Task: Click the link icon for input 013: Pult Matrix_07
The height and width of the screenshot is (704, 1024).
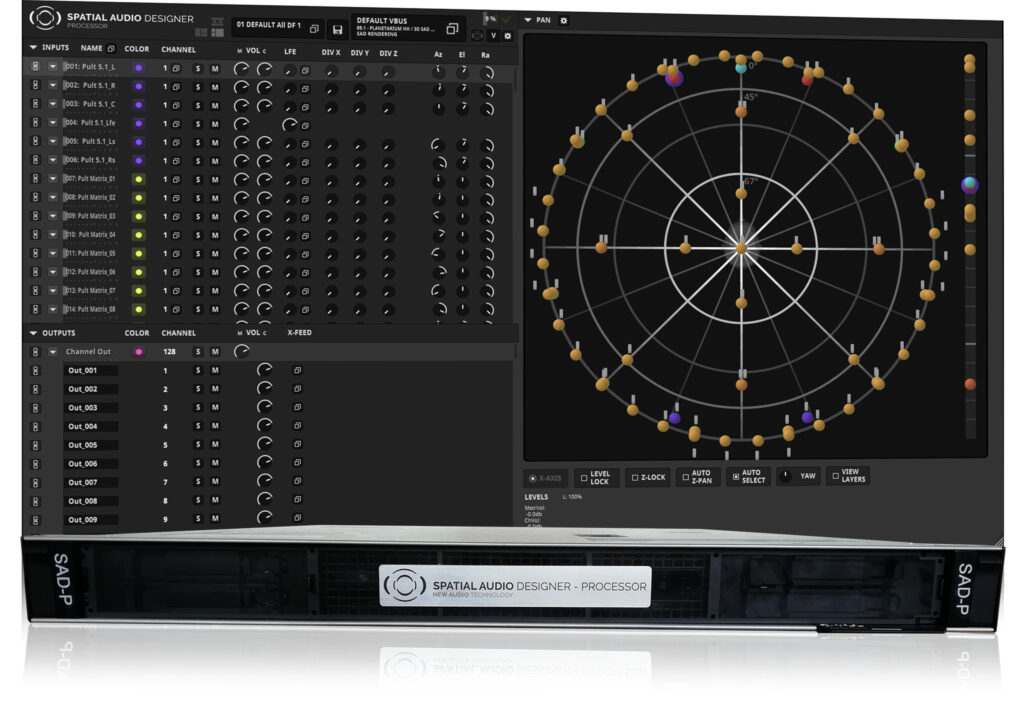Action: pyautogui.click(x=35, y=290)
